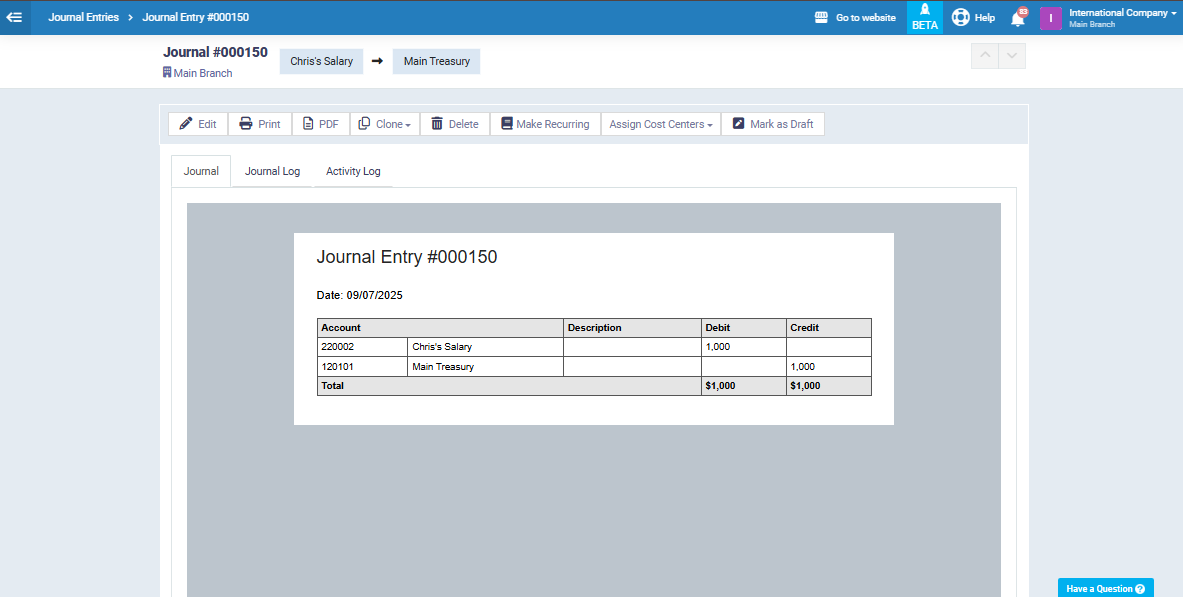
Task: Go to previous journal with up arrow
Action: point(985,57)
